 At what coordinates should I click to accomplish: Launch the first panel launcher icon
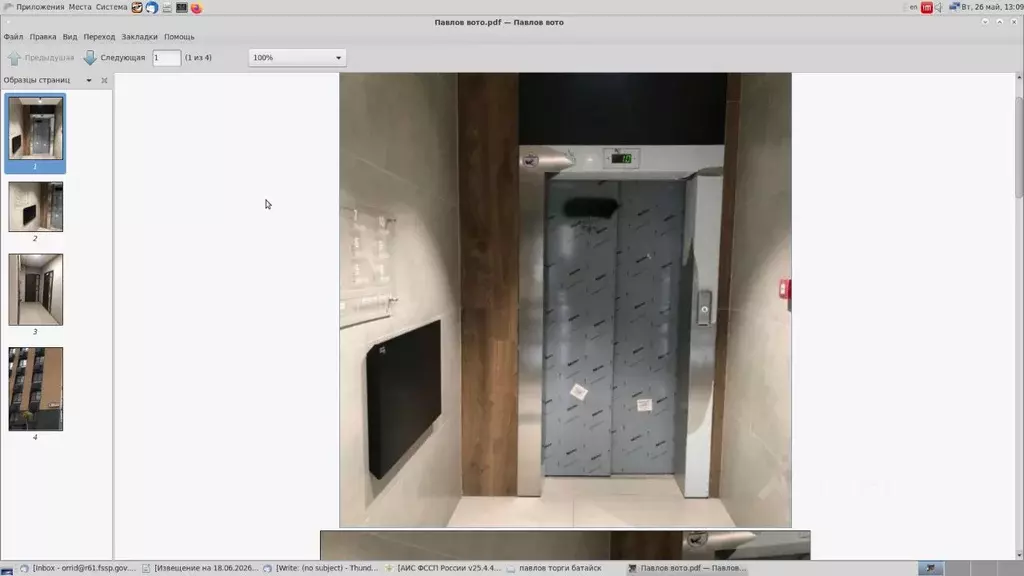click(x=137, y=7)
